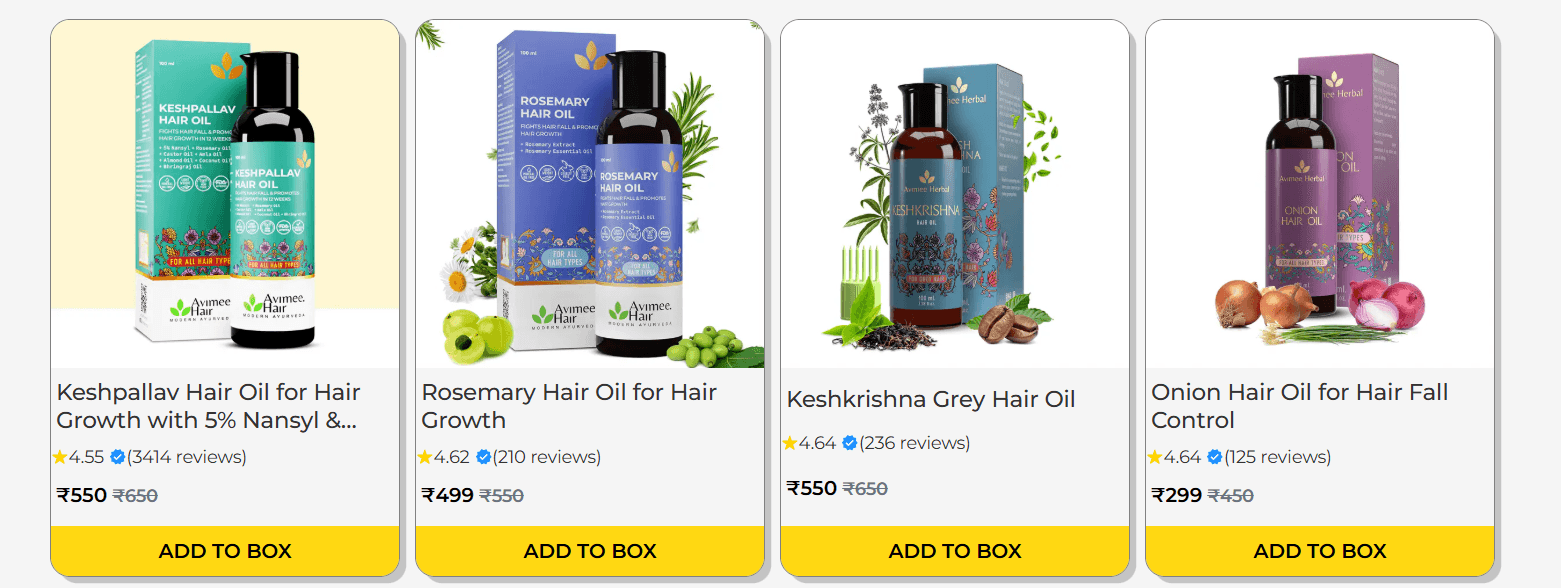1561x588 pixels.
Task: Open Rosemary Hair Oil product image
Action: point(590,194)
